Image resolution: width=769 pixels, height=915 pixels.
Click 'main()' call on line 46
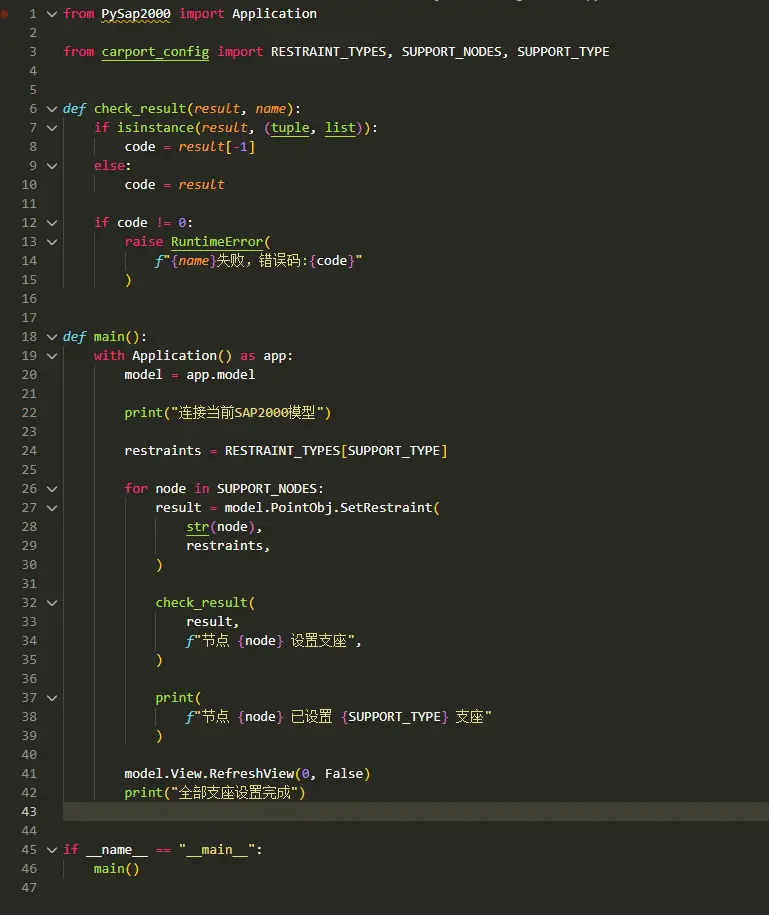pyautogui.click(x=117, y=869)
